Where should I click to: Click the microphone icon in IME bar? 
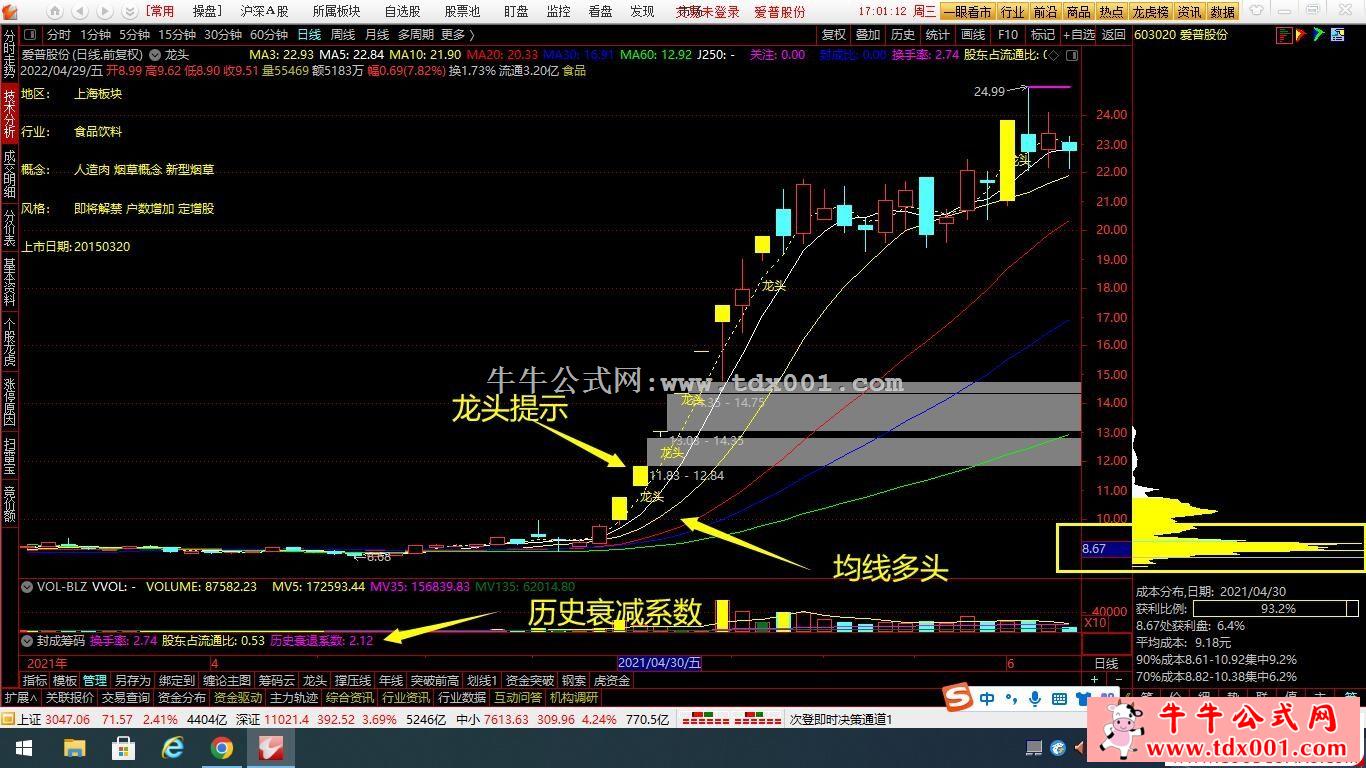(1035, 698)
